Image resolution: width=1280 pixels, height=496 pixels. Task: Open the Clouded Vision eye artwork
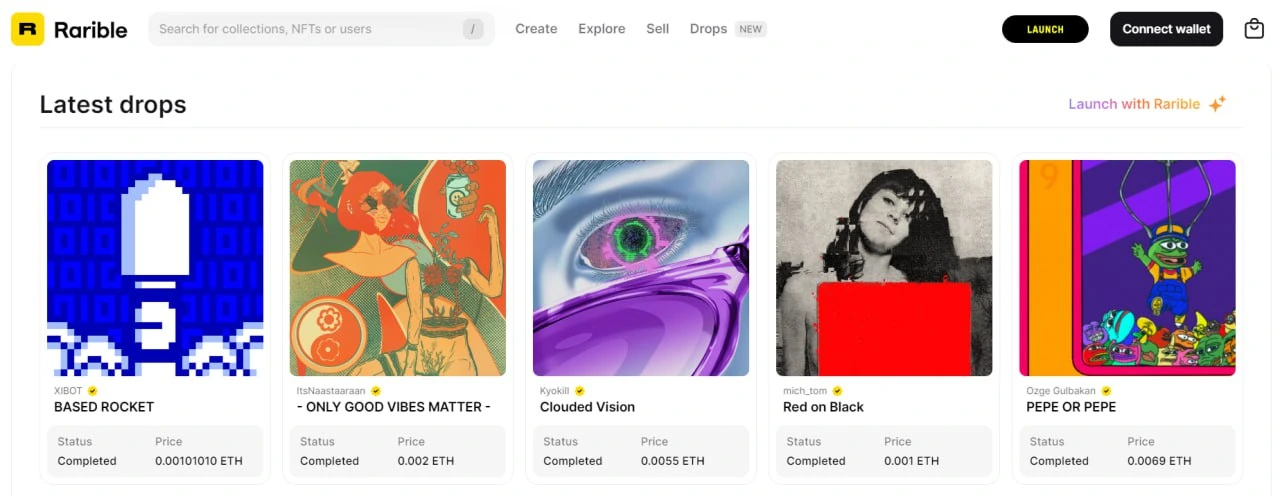pyautogui.click(x=641, y=268)
